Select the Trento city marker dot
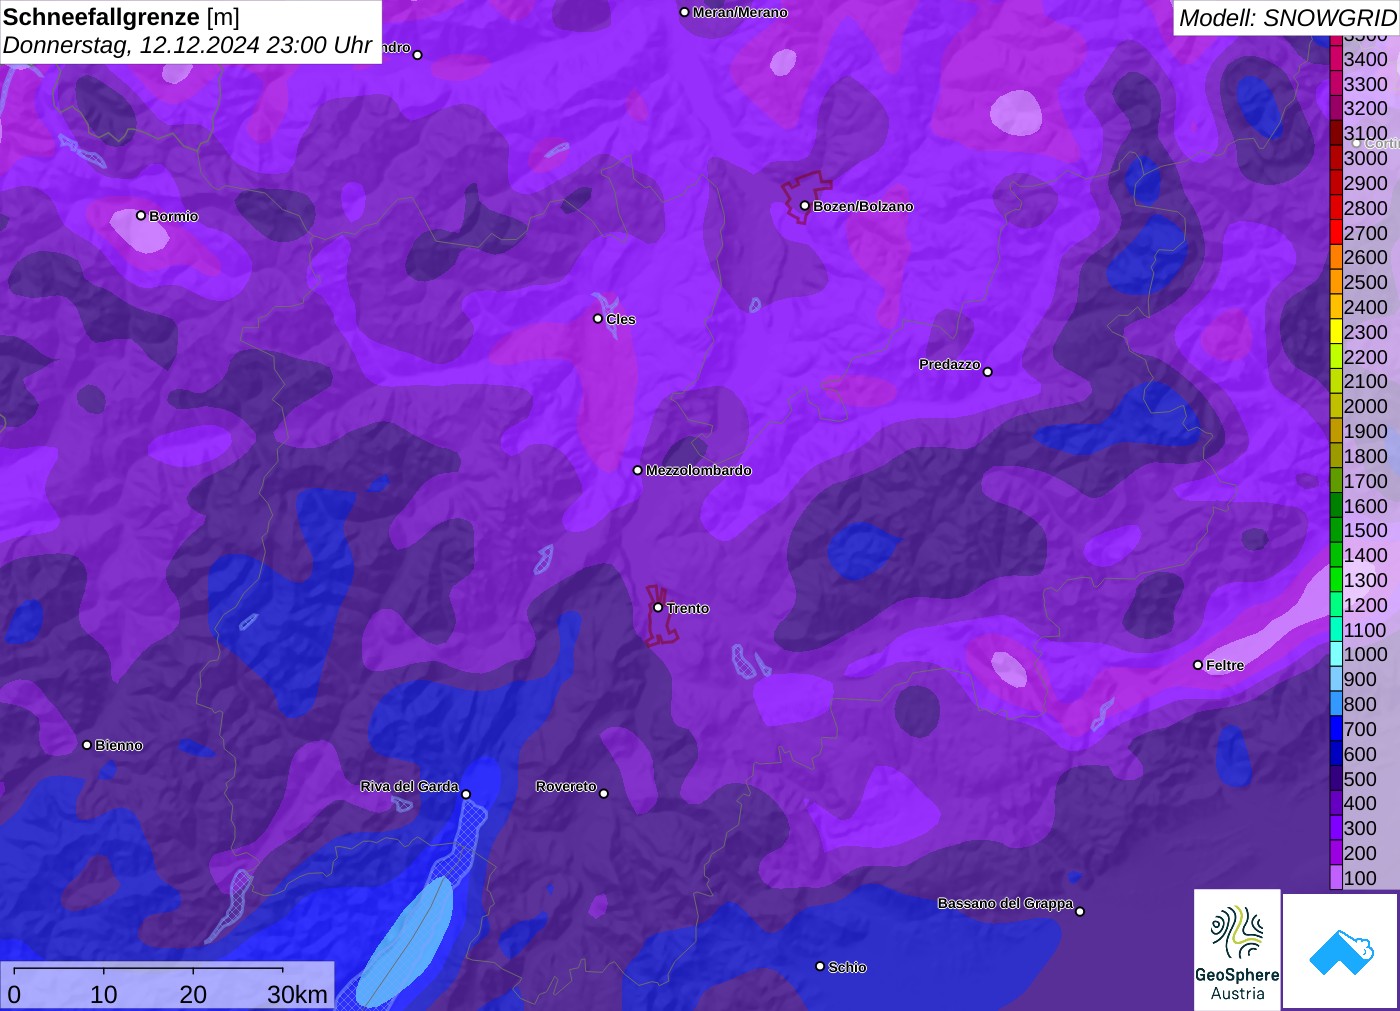The height and width of the screenshot is (1011, 1400). coord(658,607)
